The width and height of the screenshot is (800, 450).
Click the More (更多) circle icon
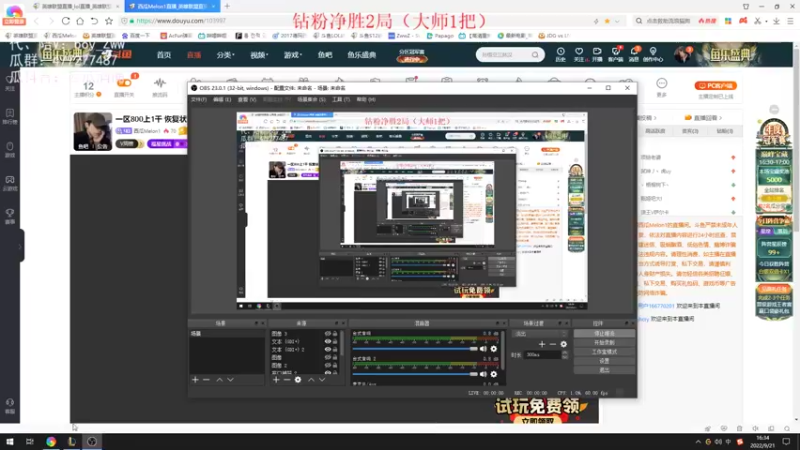pyautogui.click(x=662, y=84)
